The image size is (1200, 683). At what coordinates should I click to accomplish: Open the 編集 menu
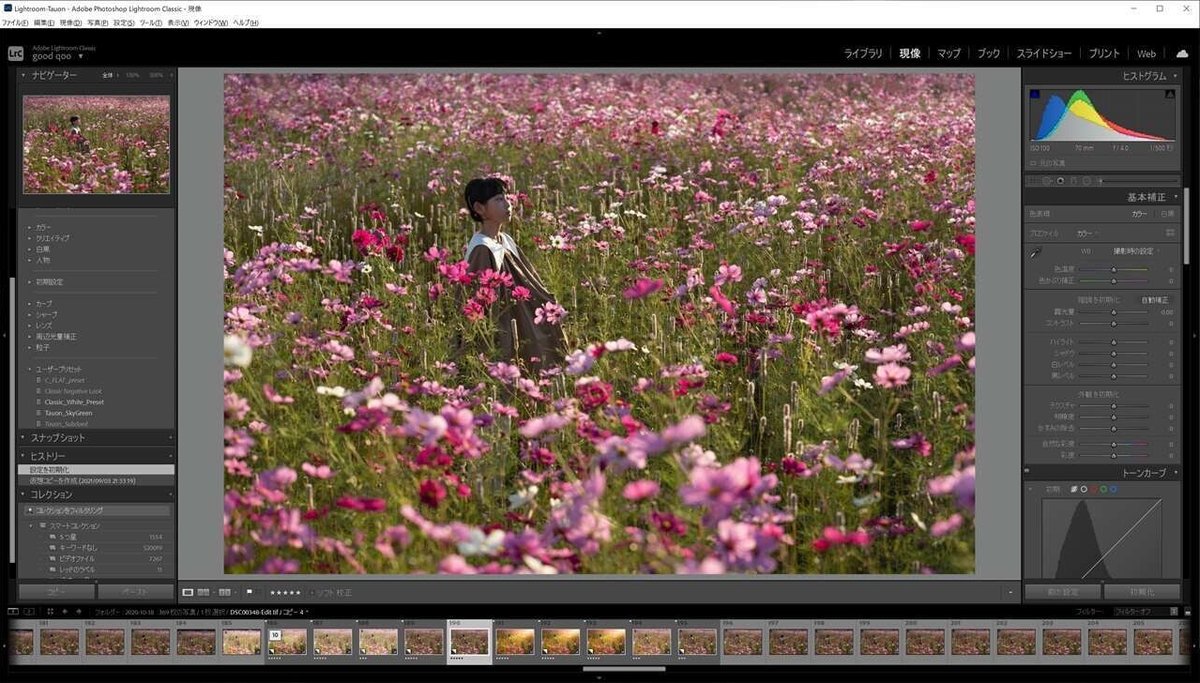coord(44,22)
